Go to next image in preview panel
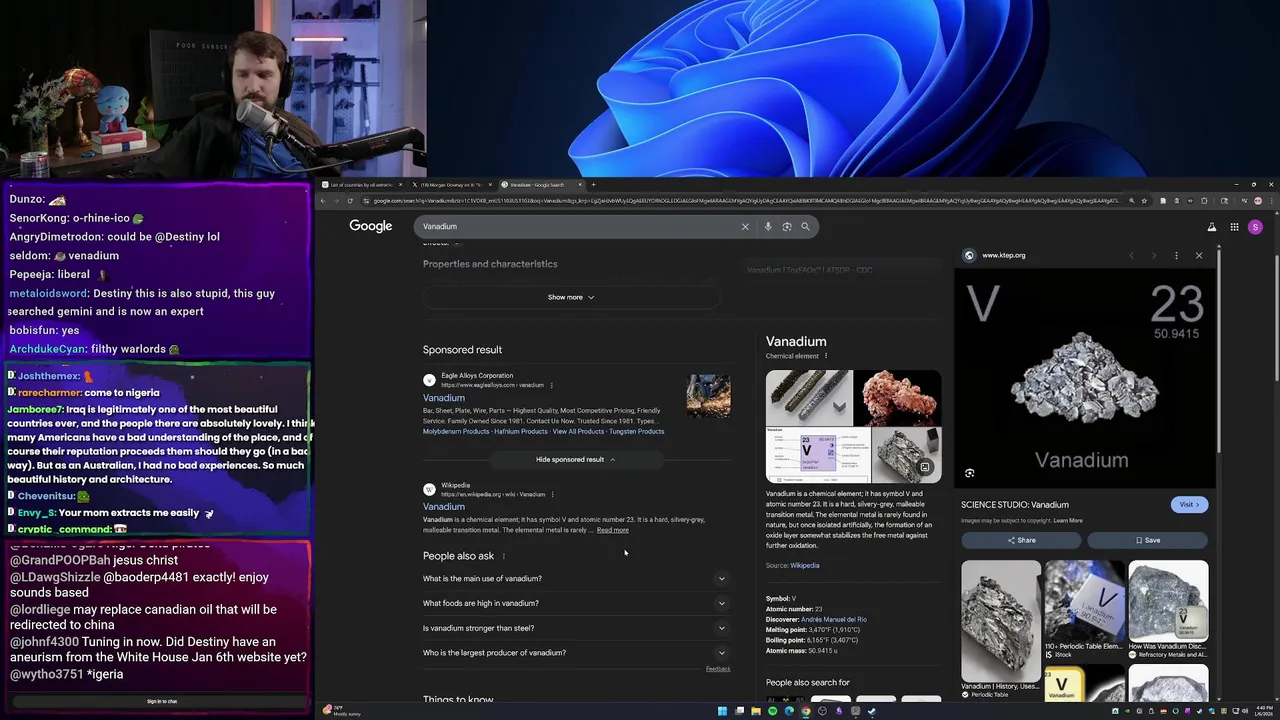The width and height of the screenshot is (1280, 720). [1154, 255]
